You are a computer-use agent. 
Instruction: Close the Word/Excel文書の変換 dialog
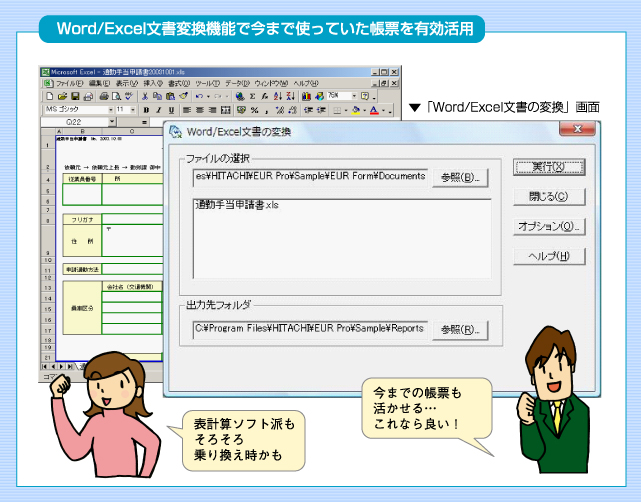[577, 129]
